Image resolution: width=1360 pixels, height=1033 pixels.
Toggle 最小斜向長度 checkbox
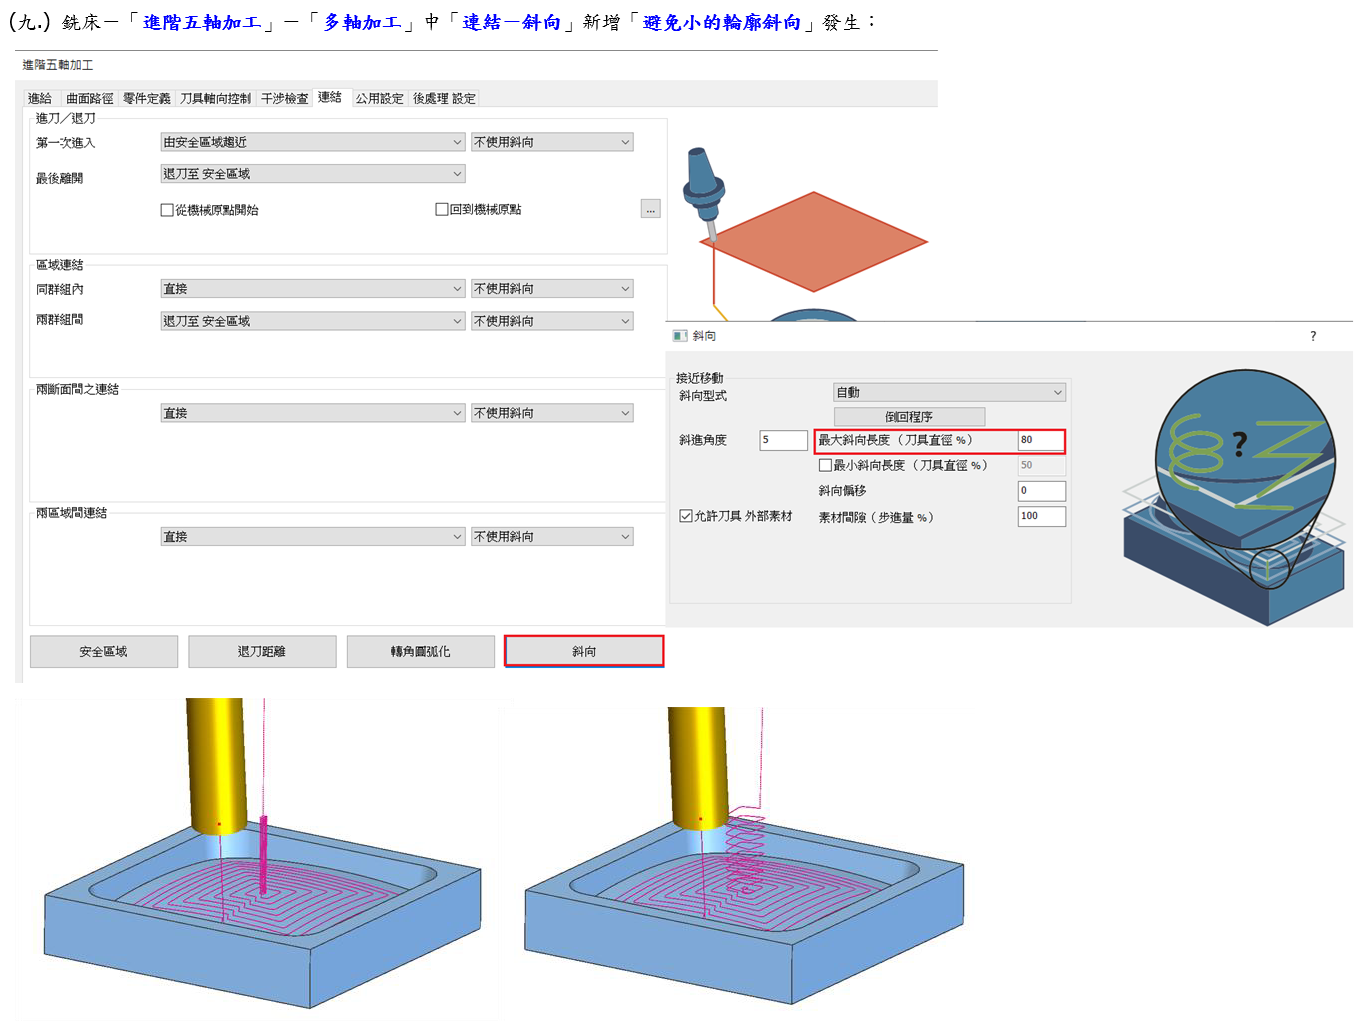(x=825, y=465)
